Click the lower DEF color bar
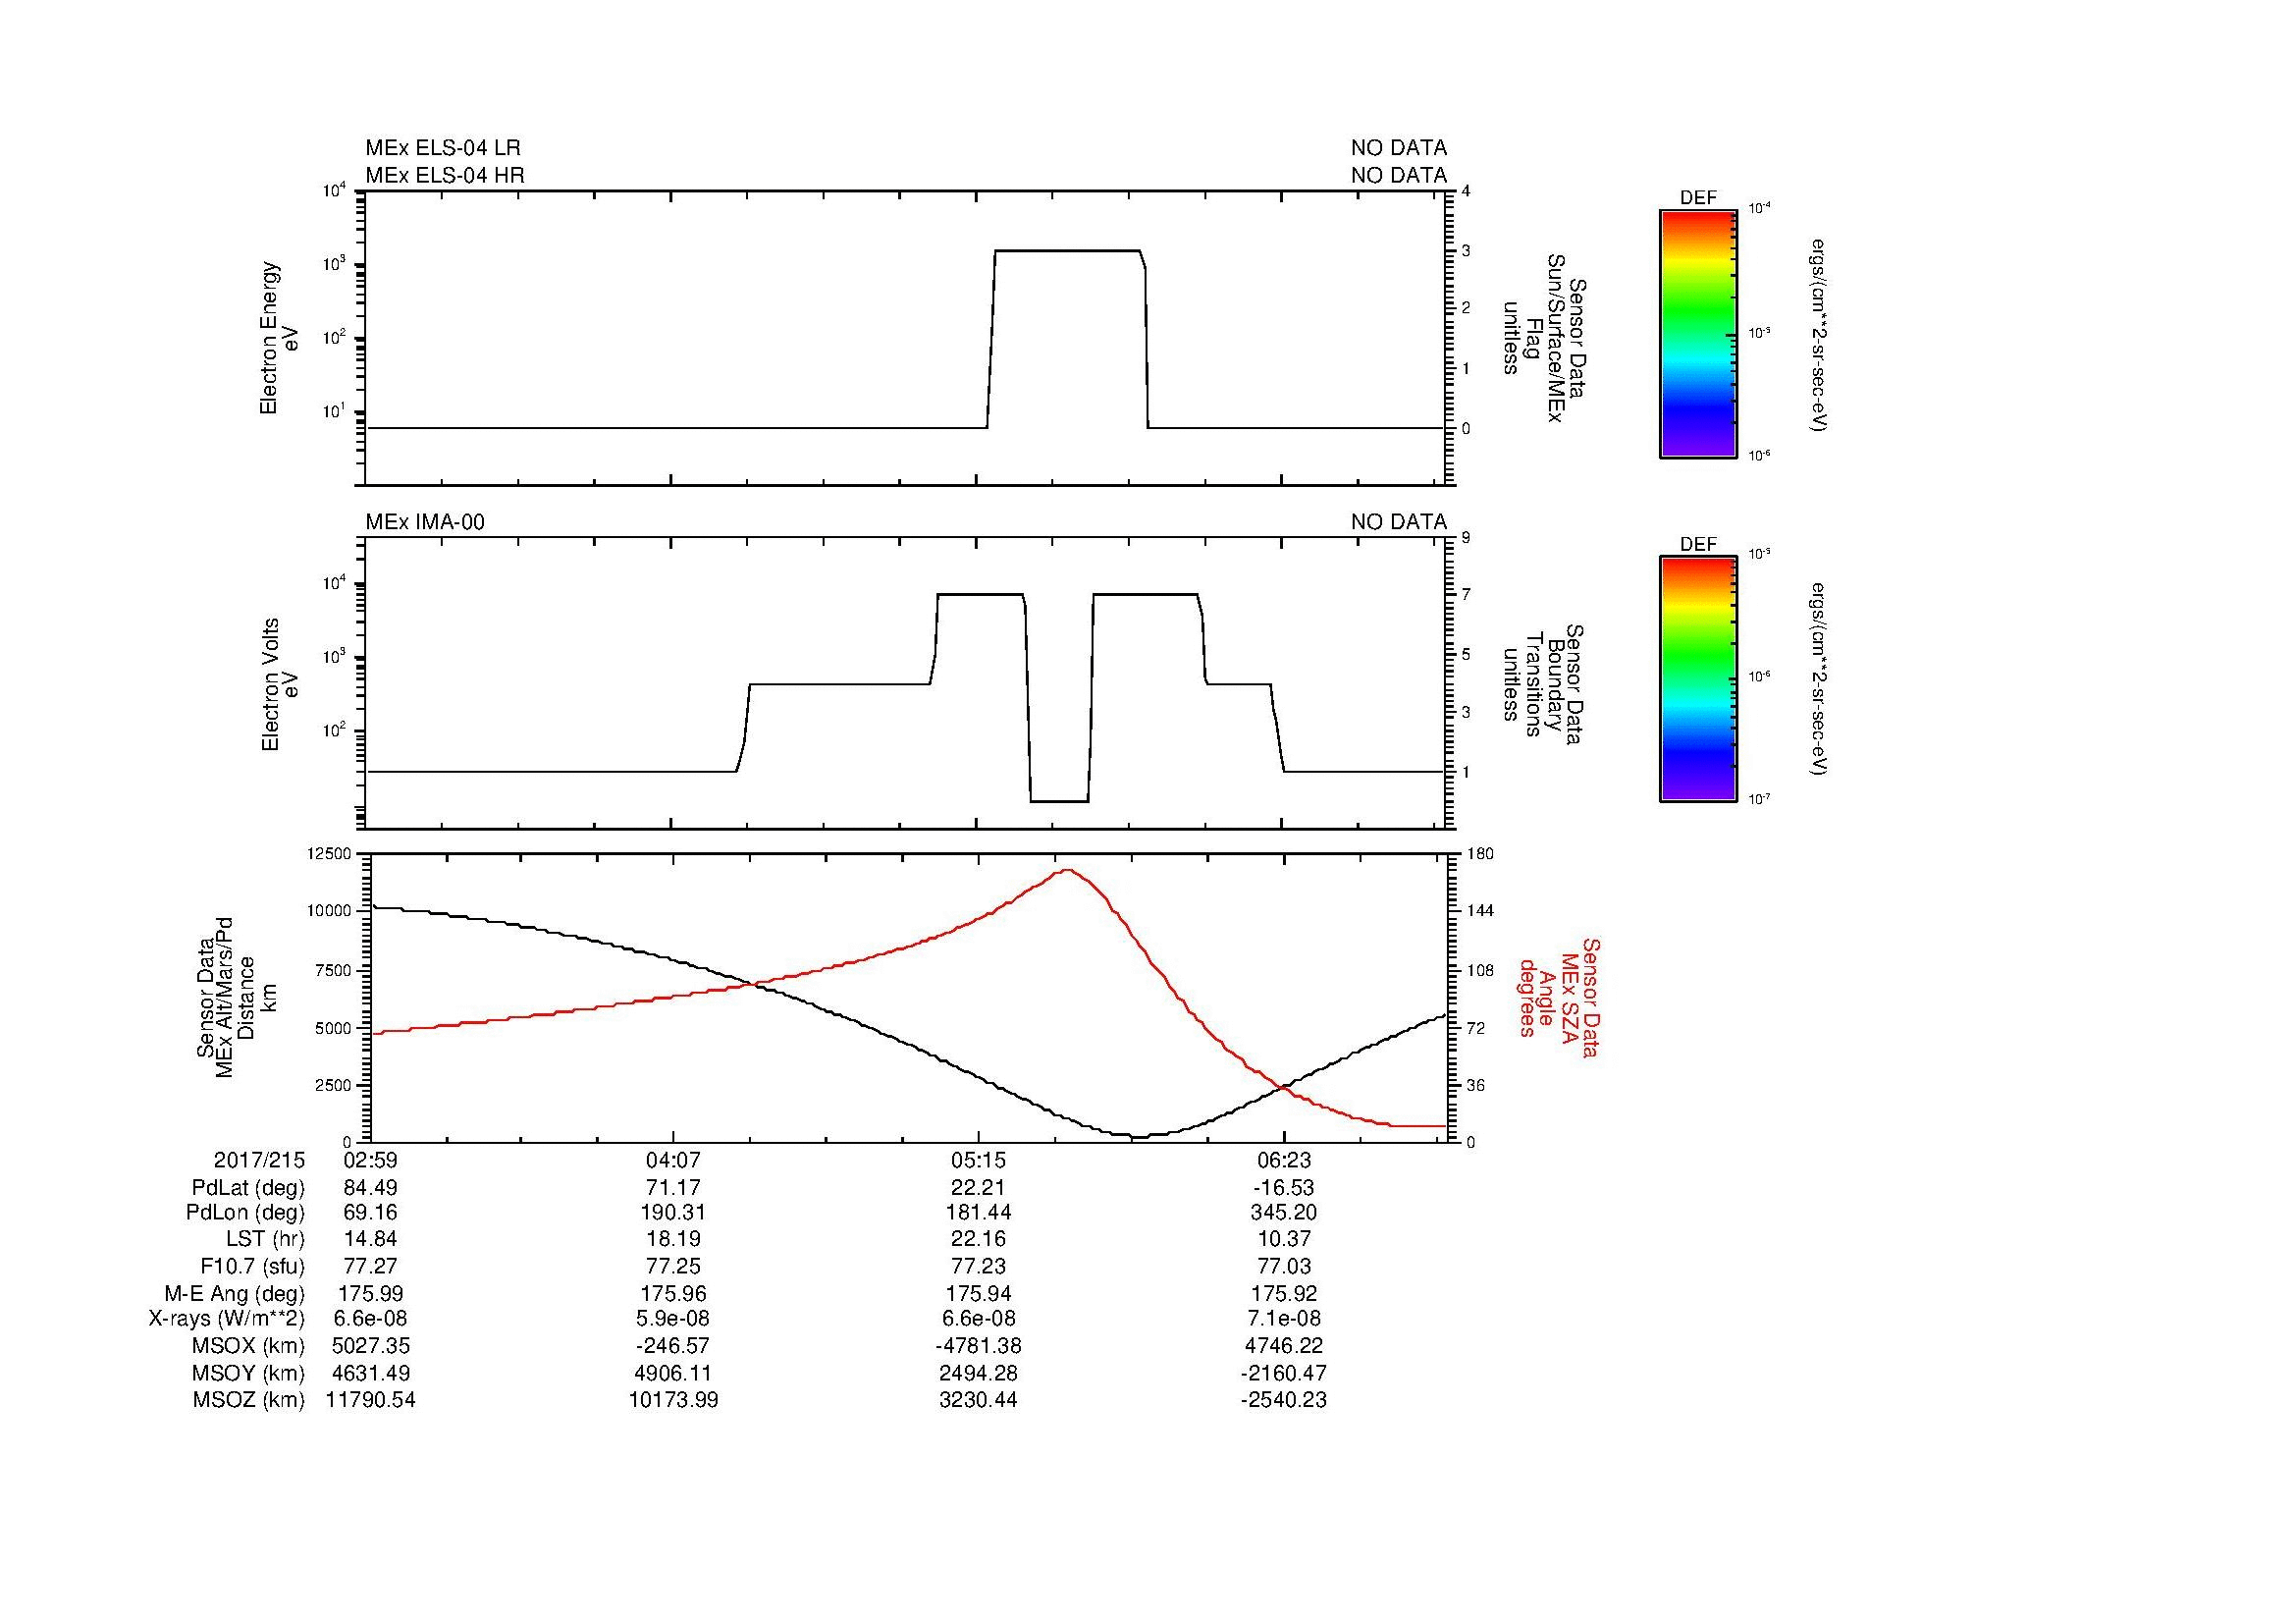The image size is (2296, 1623). pyautogui.click(x=1697, y=679)
